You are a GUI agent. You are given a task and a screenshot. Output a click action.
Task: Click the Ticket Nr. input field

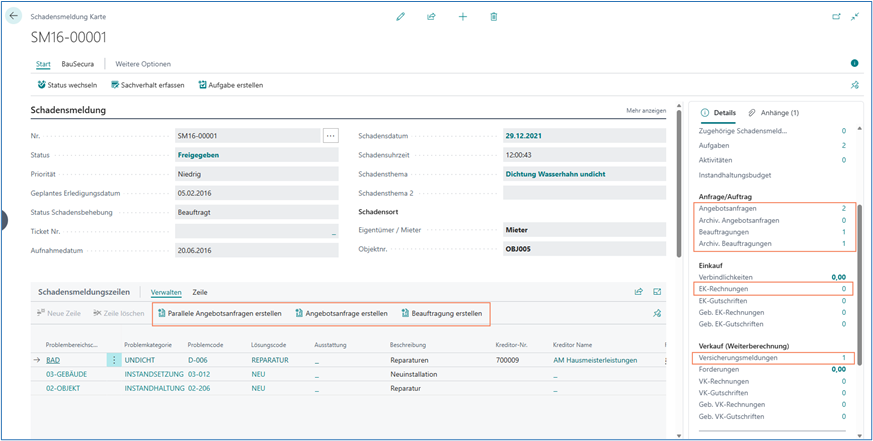(256, 231)
